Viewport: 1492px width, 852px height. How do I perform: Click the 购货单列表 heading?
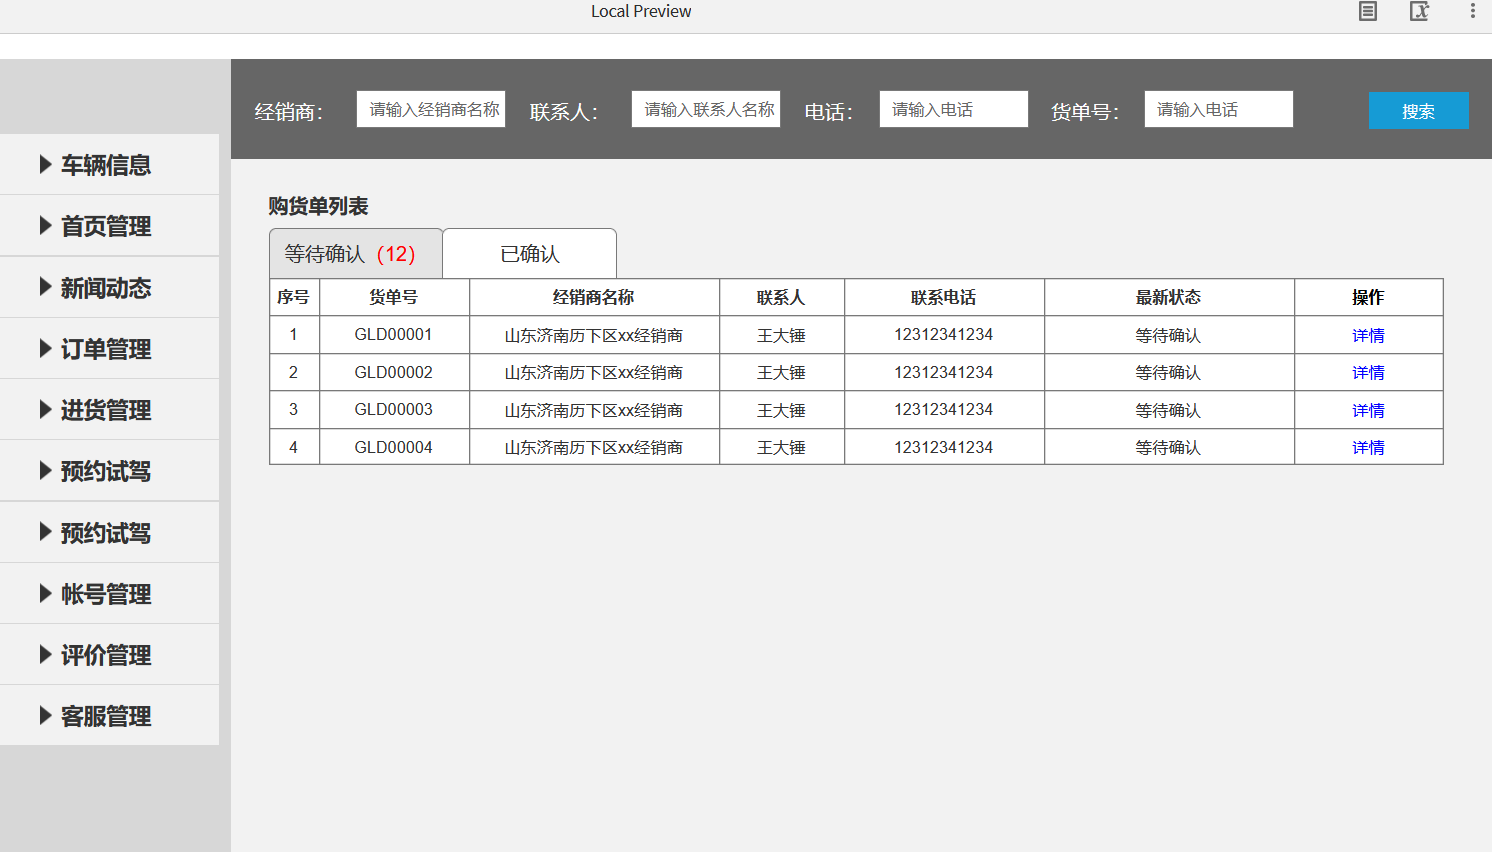tap(318, 206)
